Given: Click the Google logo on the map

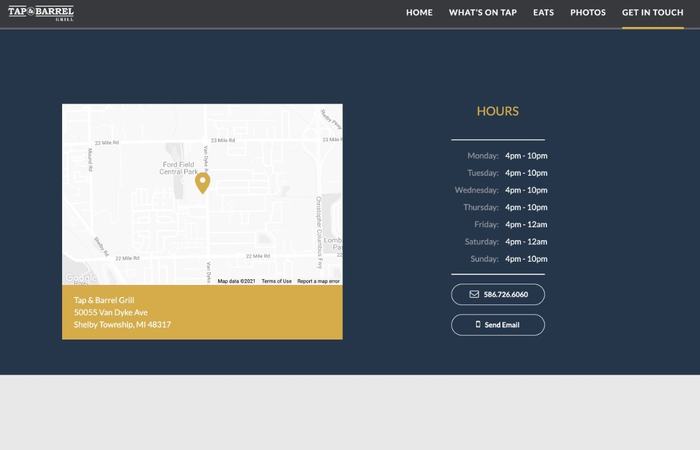Looking at the screenshot, I should point(80,279).
